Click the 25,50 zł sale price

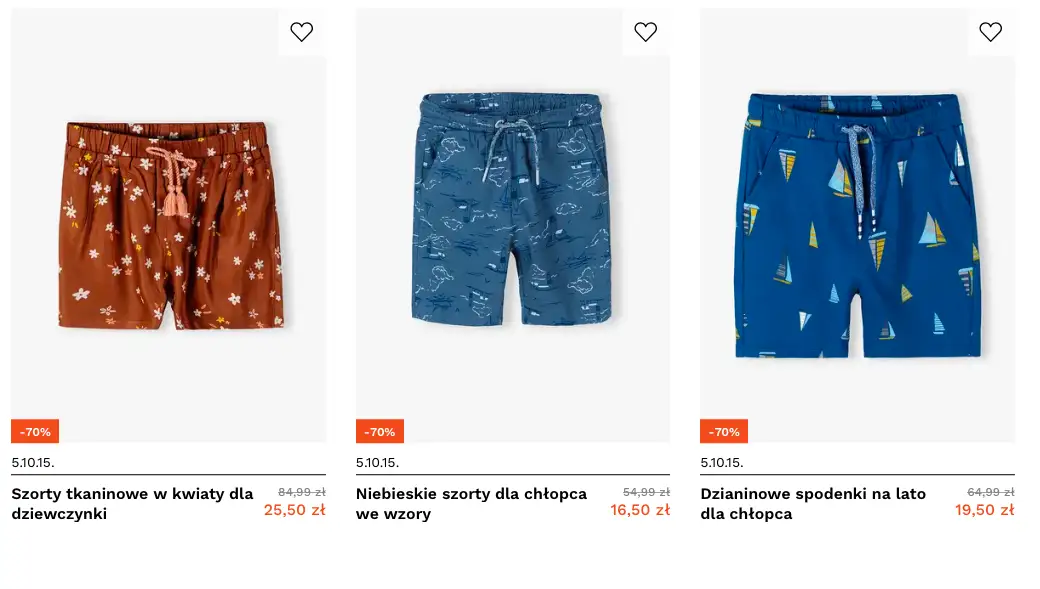click(295, 510)
